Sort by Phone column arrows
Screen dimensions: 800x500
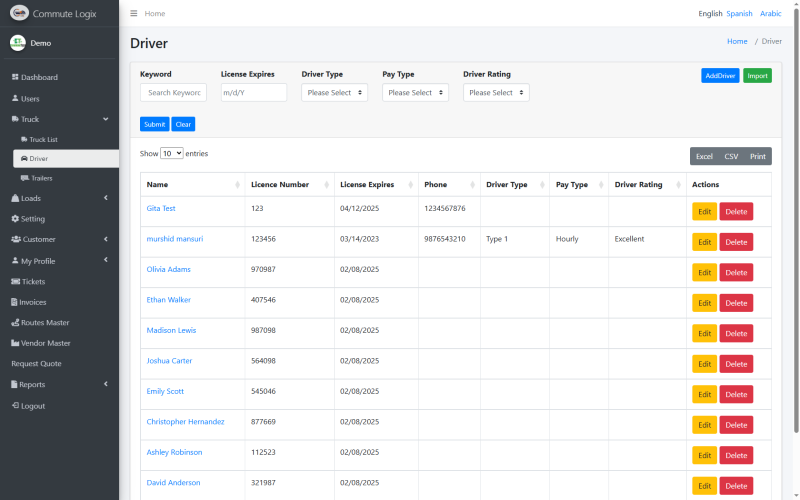click(472, 185)
